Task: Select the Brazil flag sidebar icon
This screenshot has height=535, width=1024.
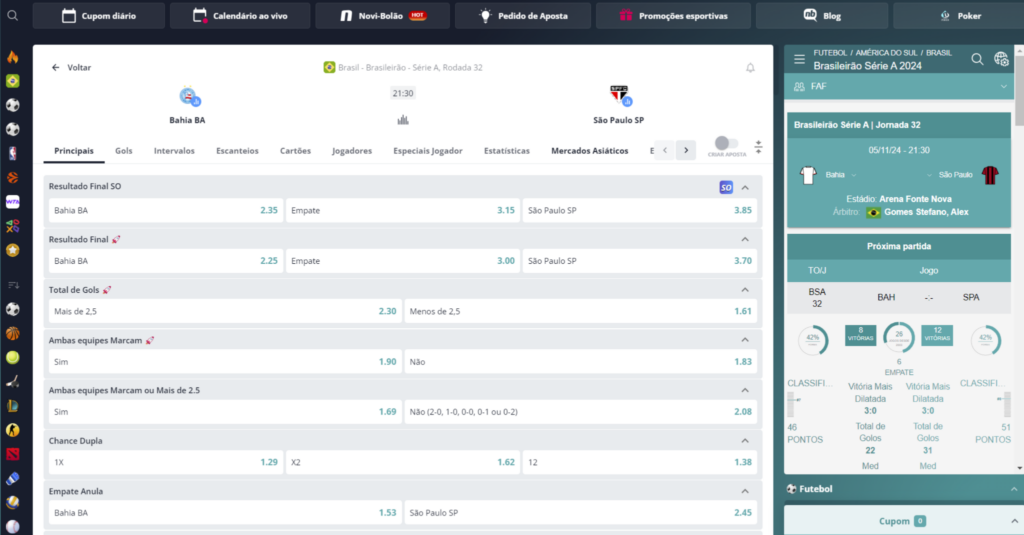Action: [12, 81]
